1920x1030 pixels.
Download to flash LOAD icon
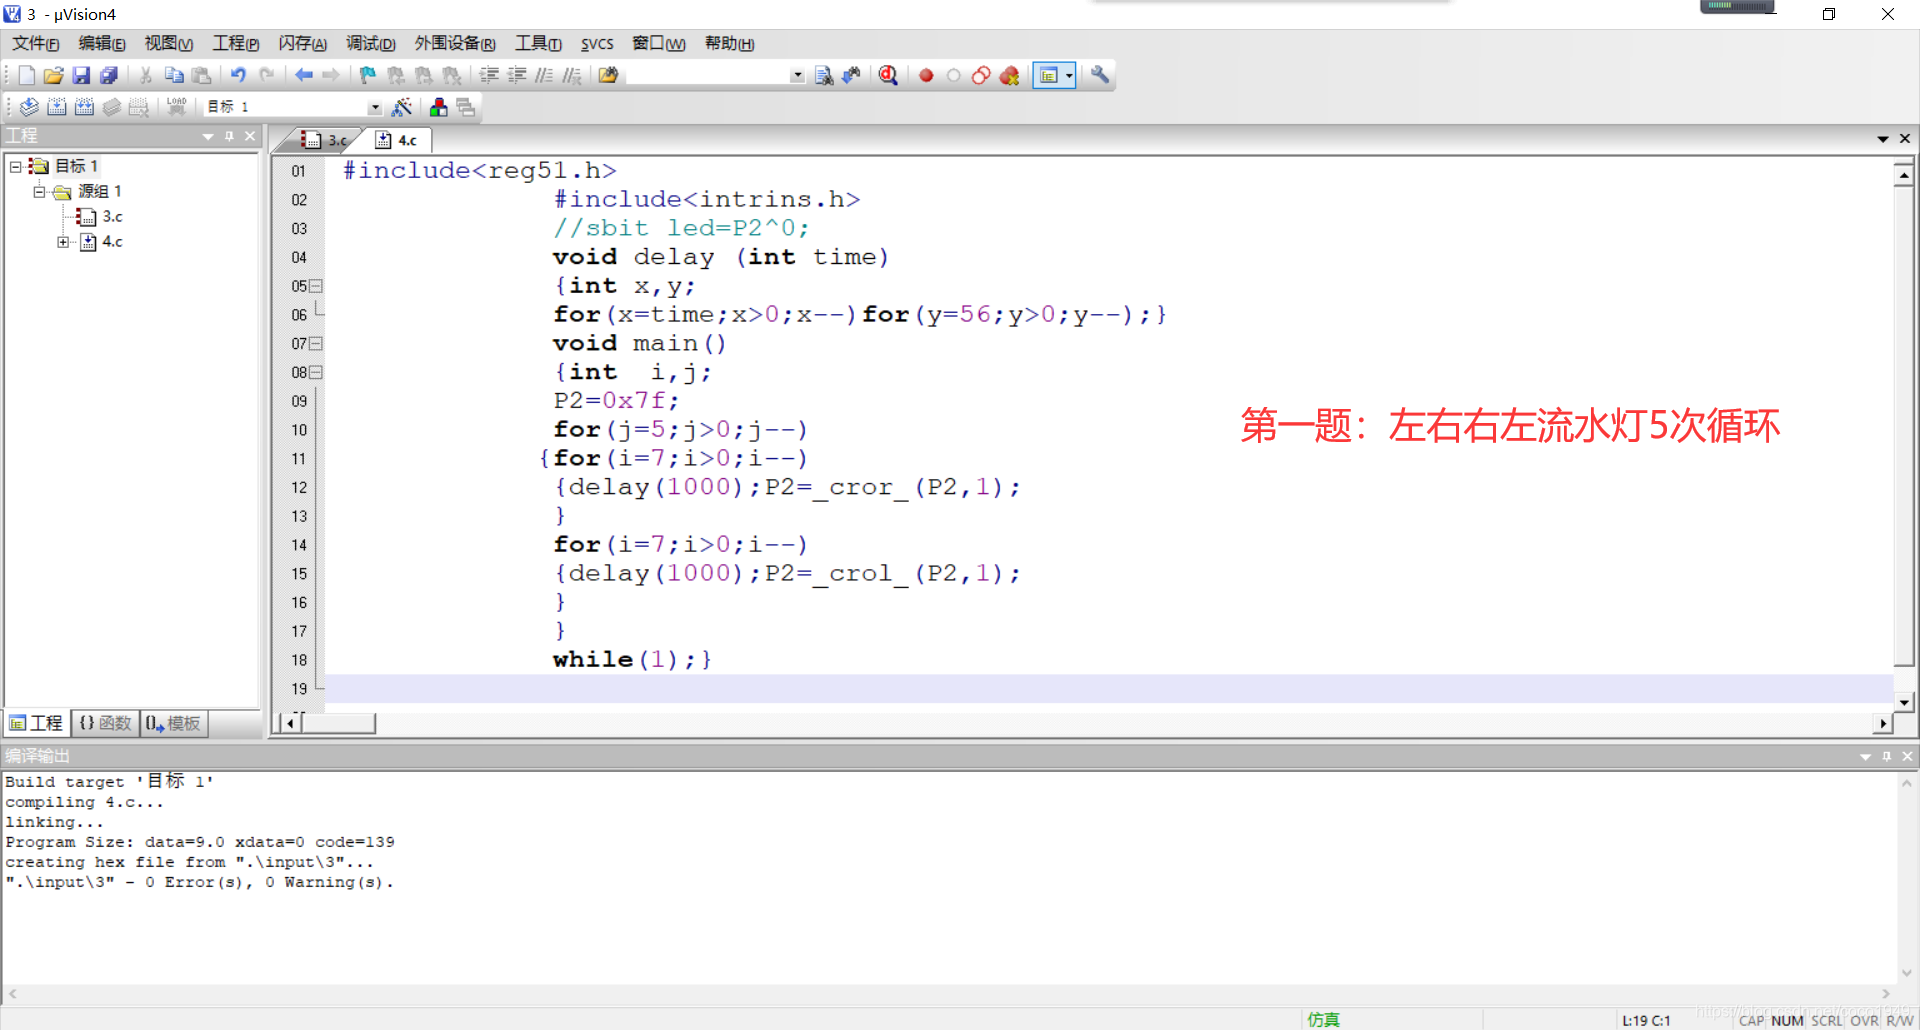pyautogui.click(x=176, y=106)
